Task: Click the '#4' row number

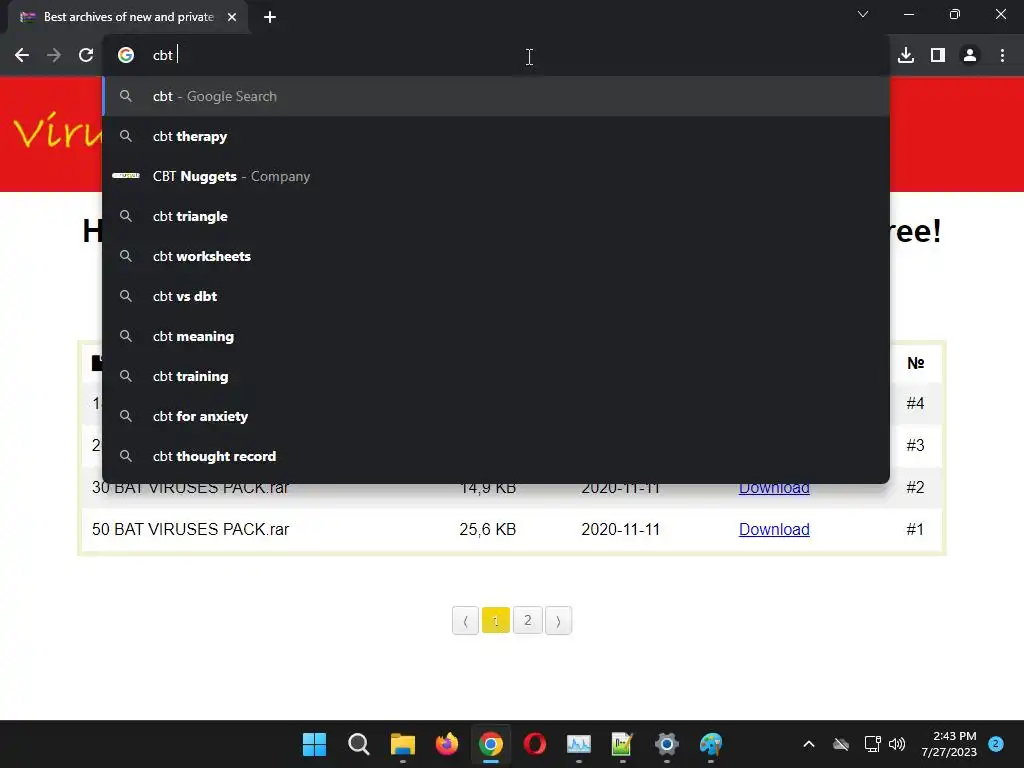Action: (915, 404)
